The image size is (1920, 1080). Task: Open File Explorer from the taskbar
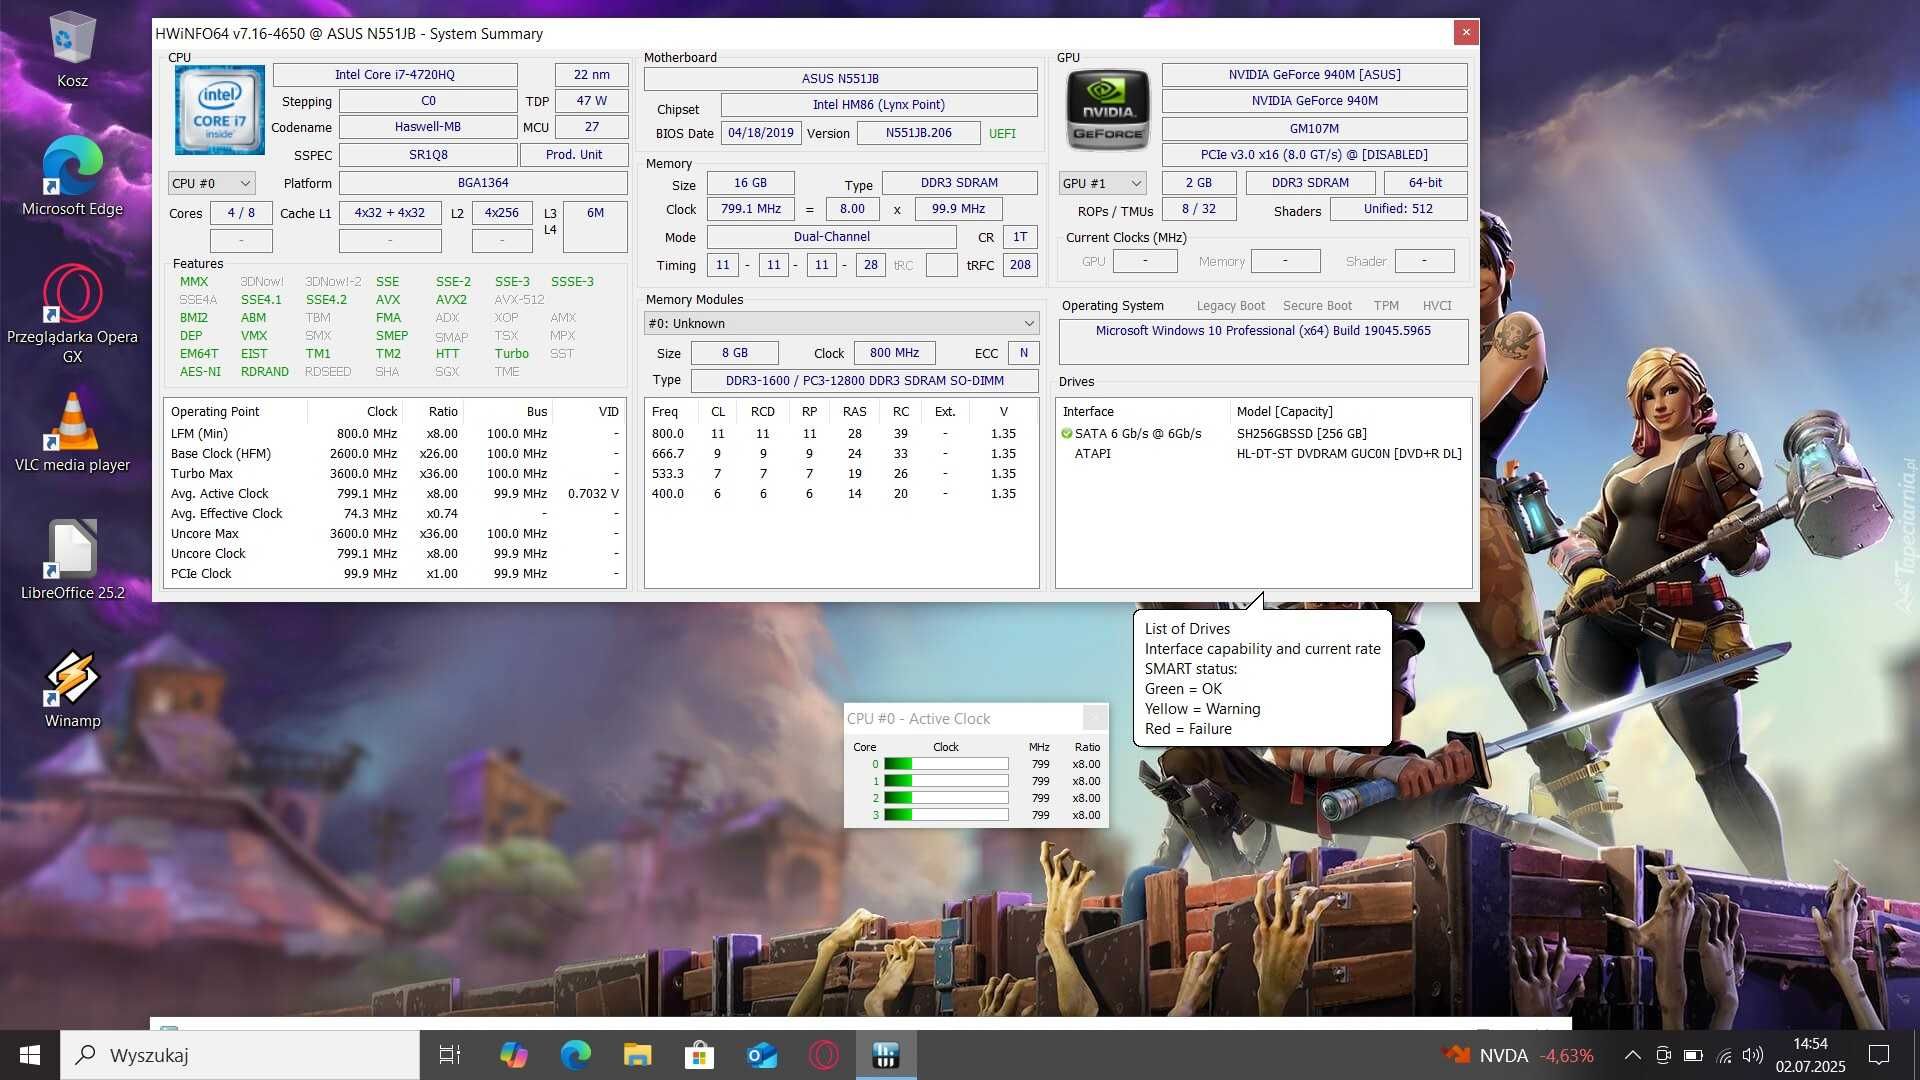[x=637, y=1055]
